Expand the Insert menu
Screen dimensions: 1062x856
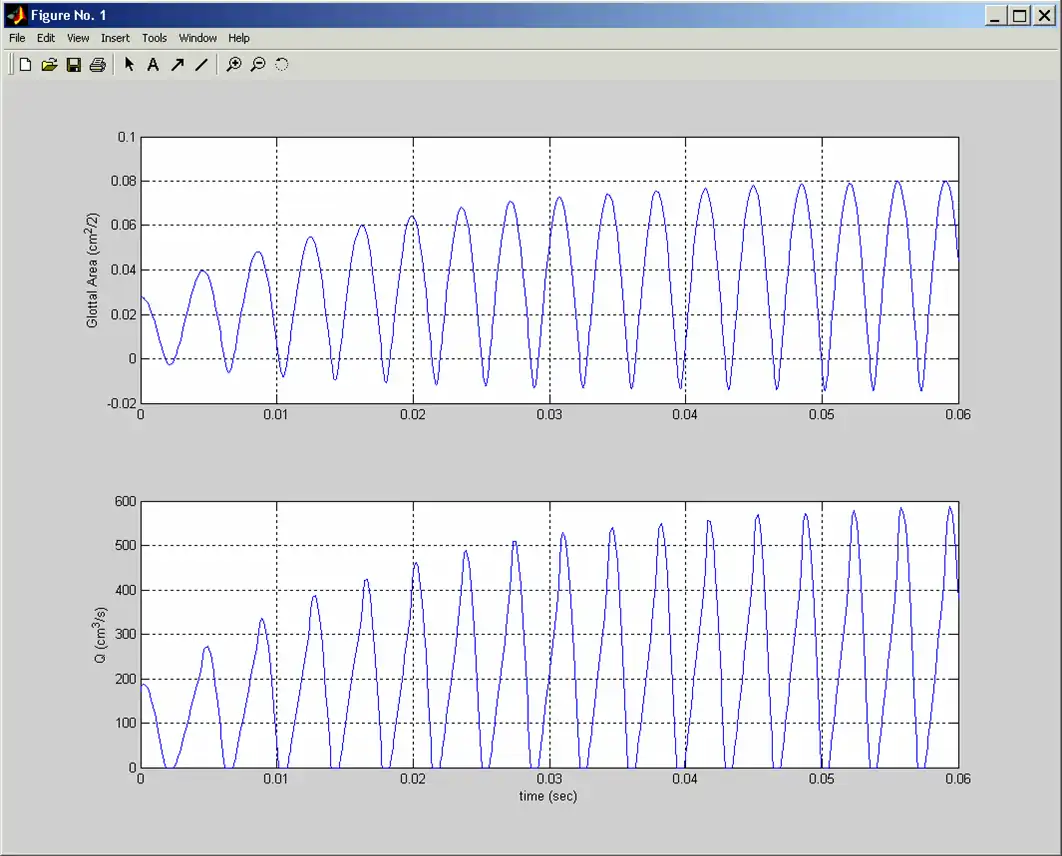(x=115, y=38)
